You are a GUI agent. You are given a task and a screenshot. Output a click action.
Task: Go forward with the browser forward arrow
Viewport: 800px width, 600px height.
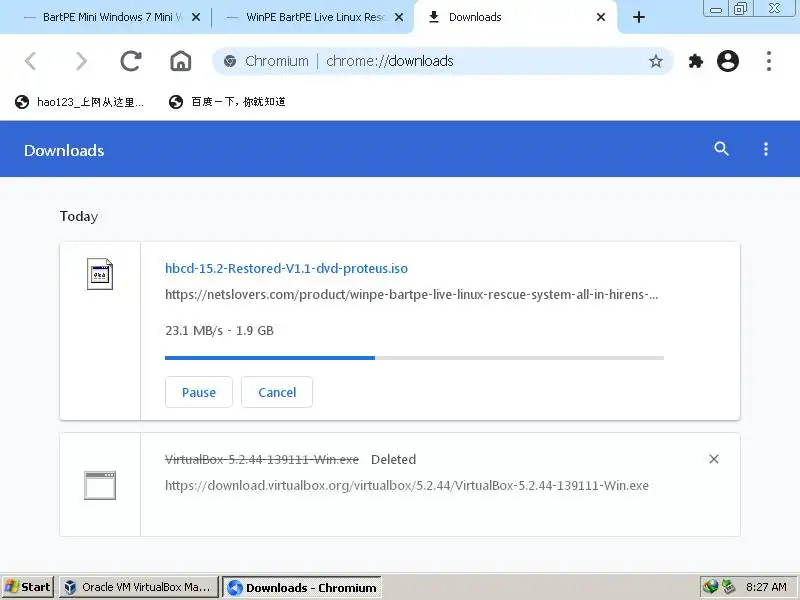point(81,61)
